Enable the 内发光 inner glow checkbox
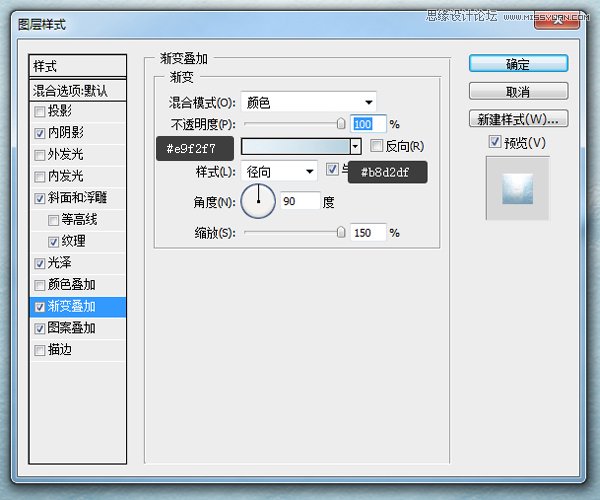The image size is (600, 500). [39, 177]
